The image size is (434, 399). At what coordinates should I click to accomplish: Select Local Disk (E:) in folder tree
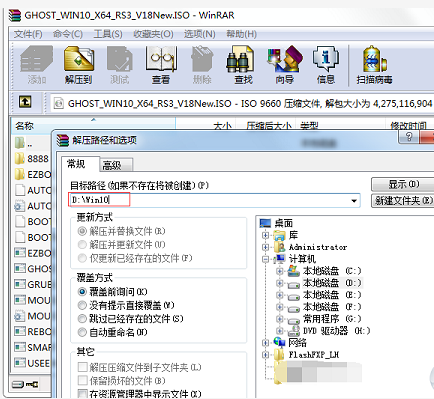coord(324,295)
